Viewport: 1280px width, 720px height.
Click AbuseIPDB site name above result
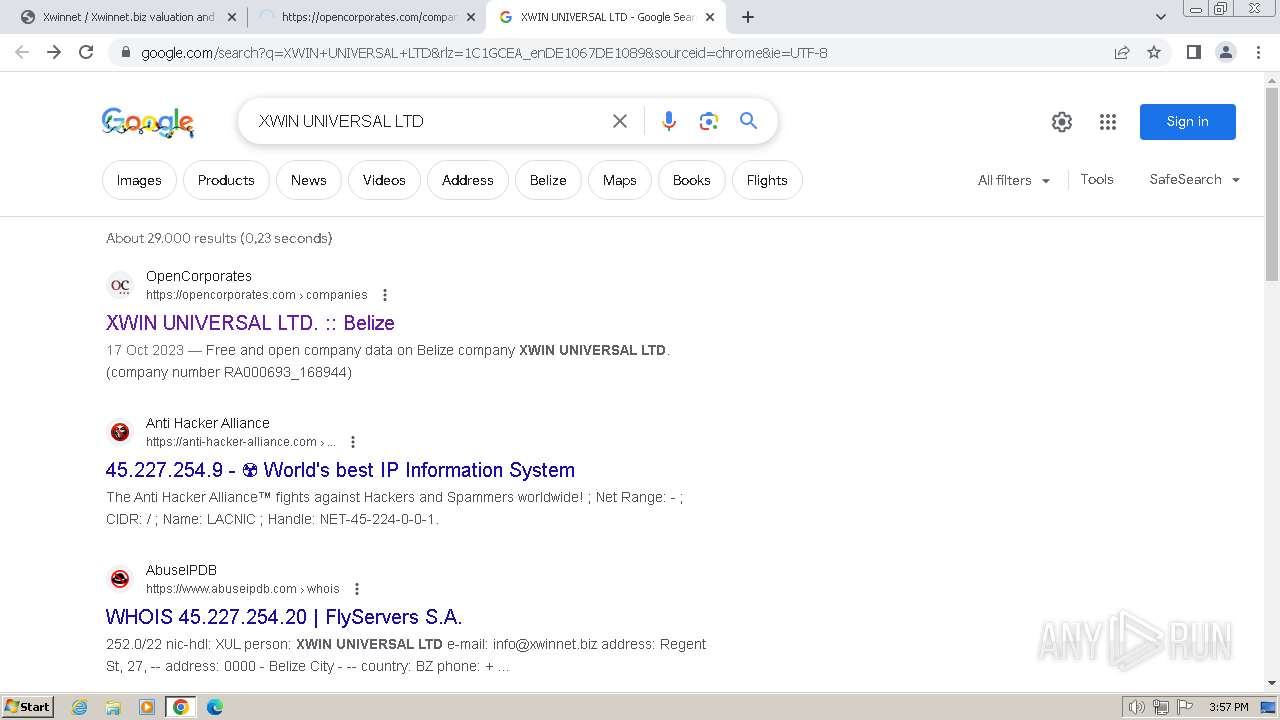tap(181, 570)
